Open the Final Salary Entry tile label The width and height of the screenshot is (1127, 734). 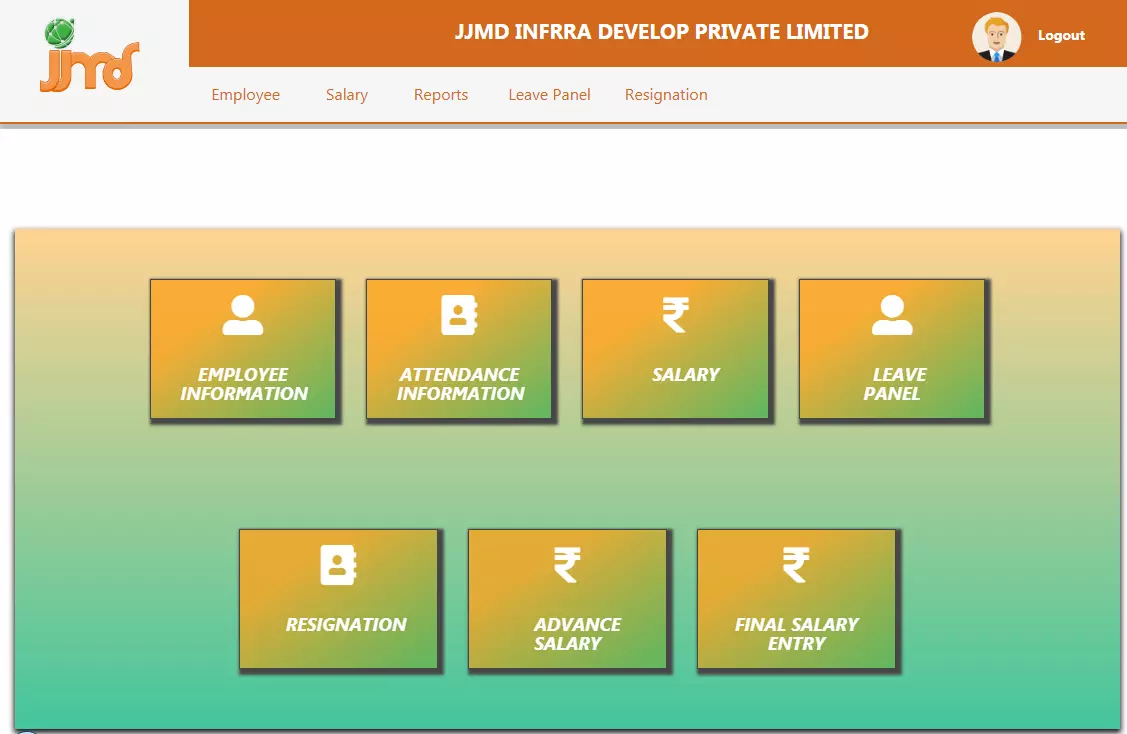(796, 634)
